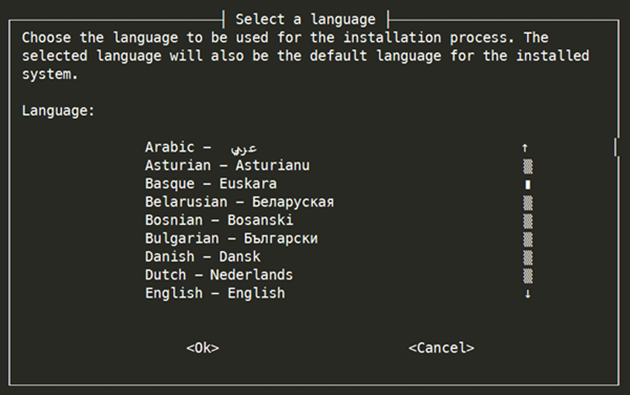Click the scrollbar up arrow

pos(525,148)
